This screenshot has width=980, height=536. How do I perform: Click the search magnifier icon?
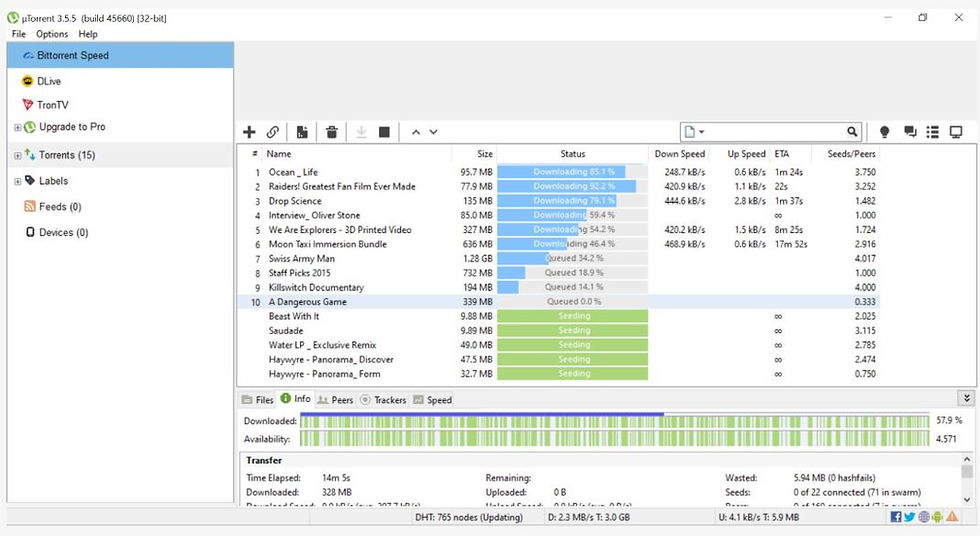pos(852,131)
